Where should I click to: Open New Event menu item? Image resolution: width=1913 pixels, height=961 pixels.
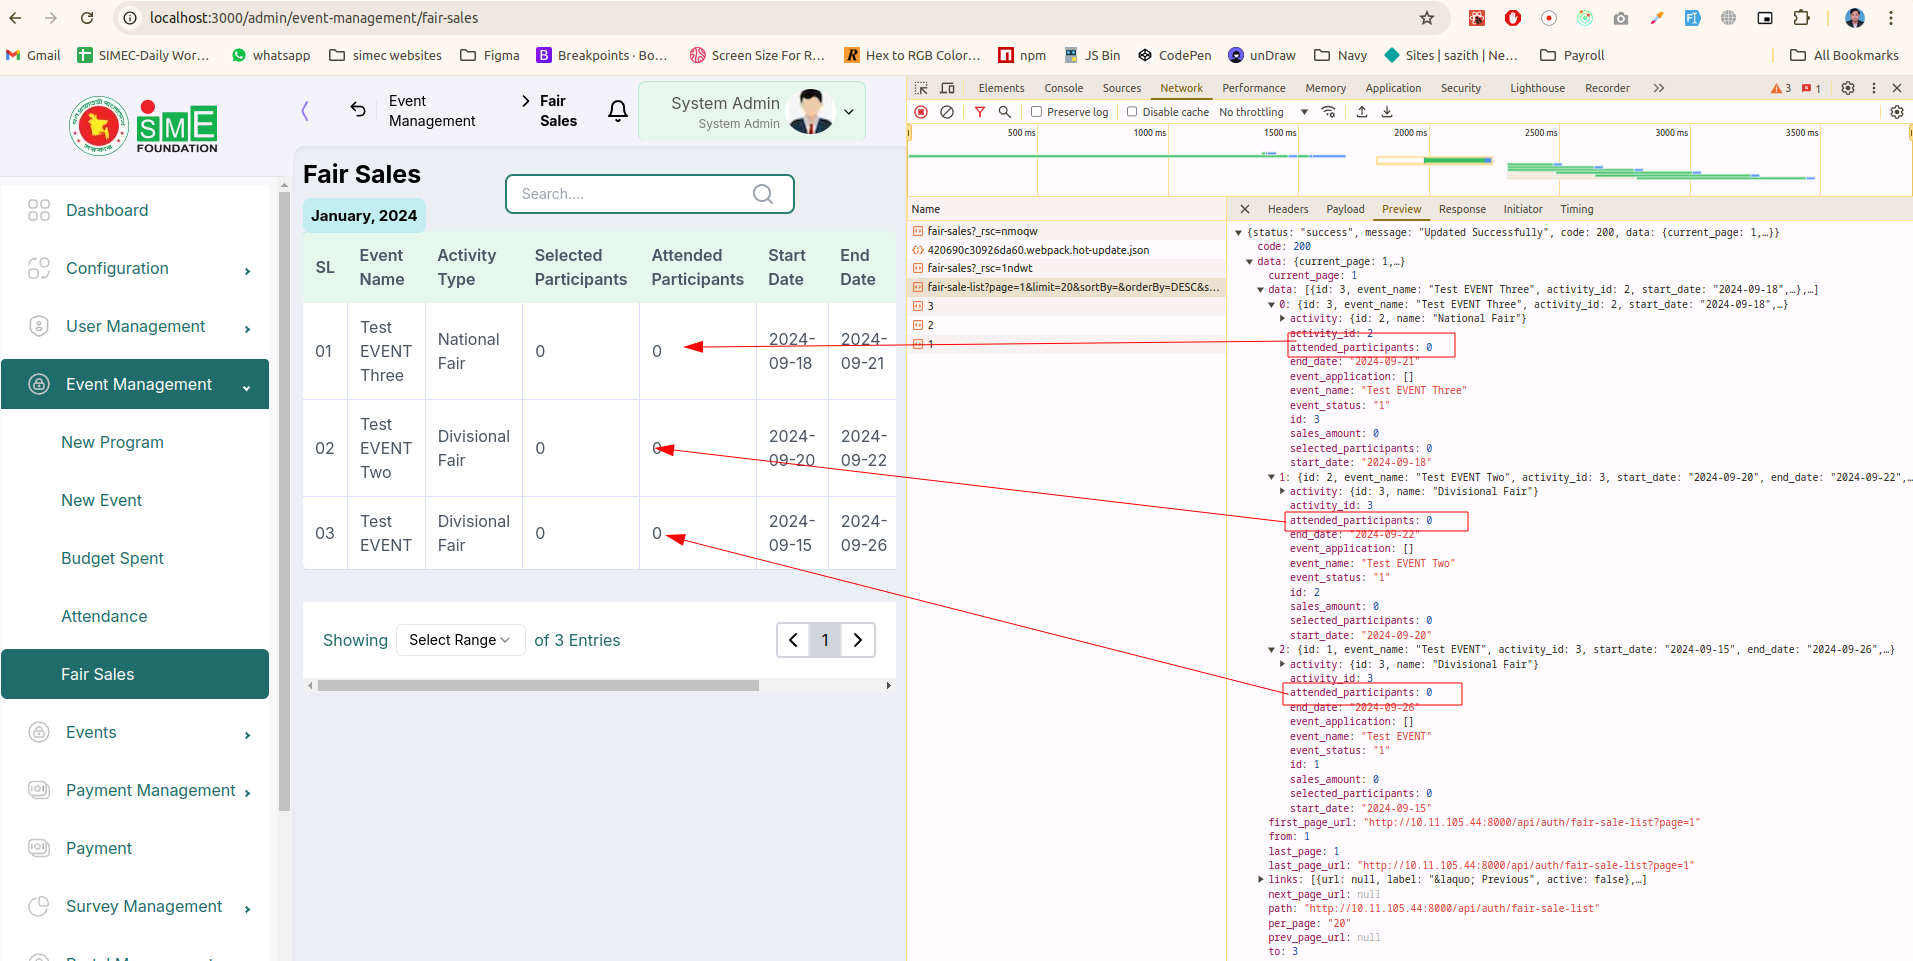click(x=102, y=500)
